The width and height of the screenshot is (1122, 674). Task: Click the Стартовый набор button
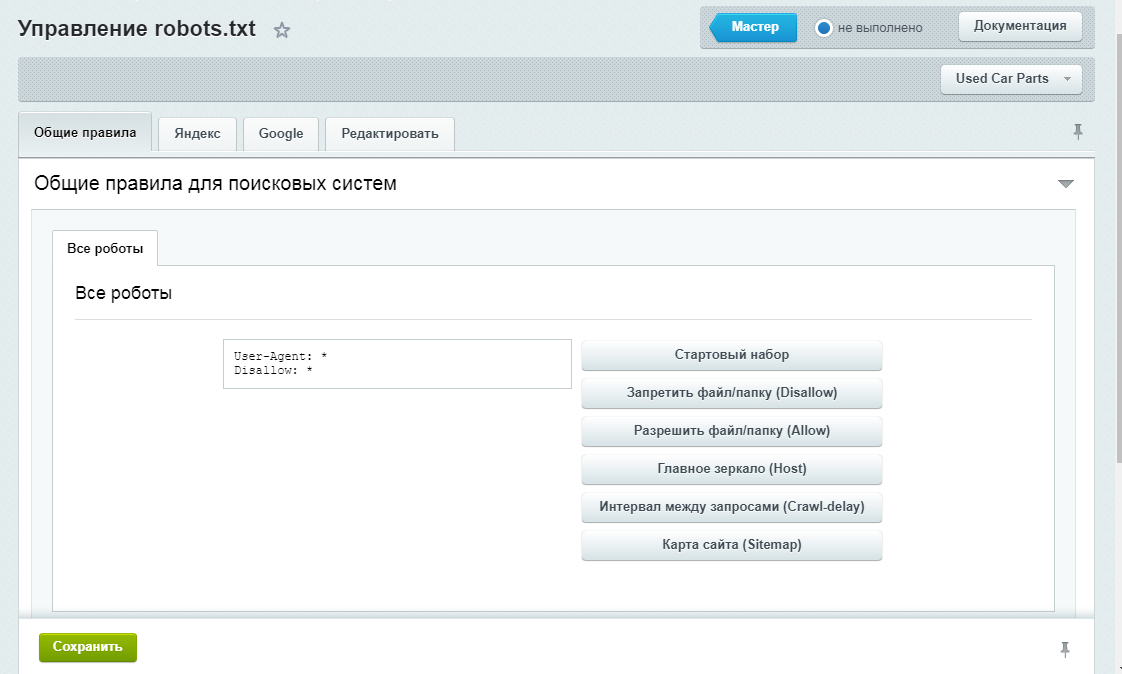(x=731, y=355)
